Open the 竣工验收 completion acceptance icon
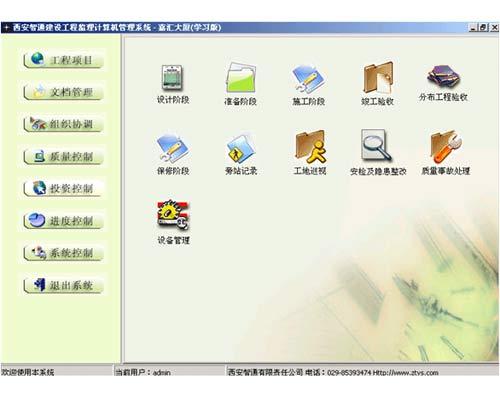Viewport: 500px width, 400px height. click(x=377, y=84)
